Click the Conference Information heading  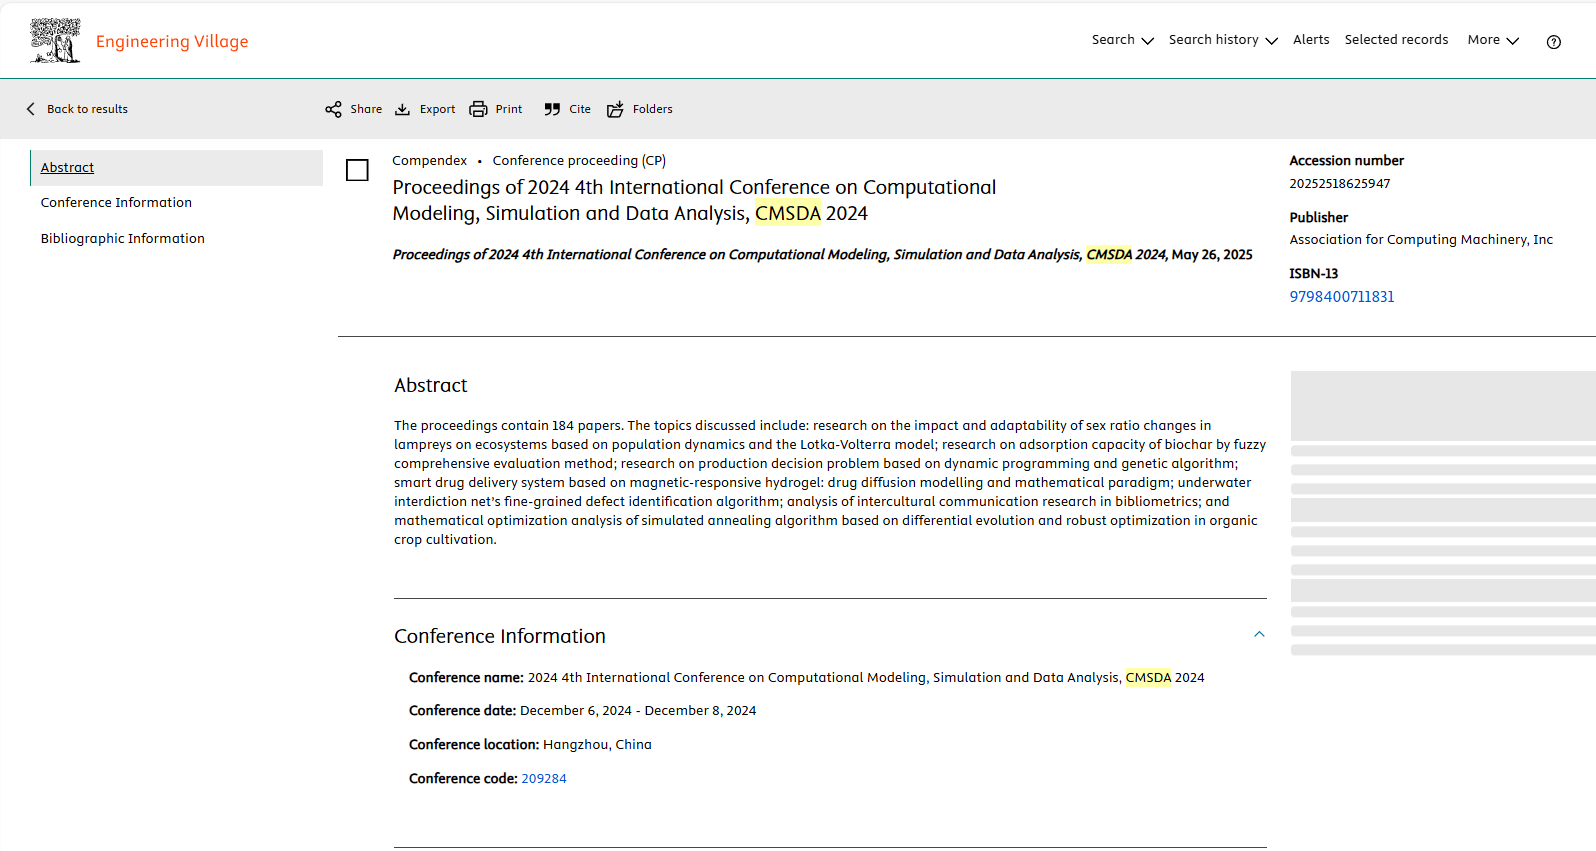(x=500, y=637)
